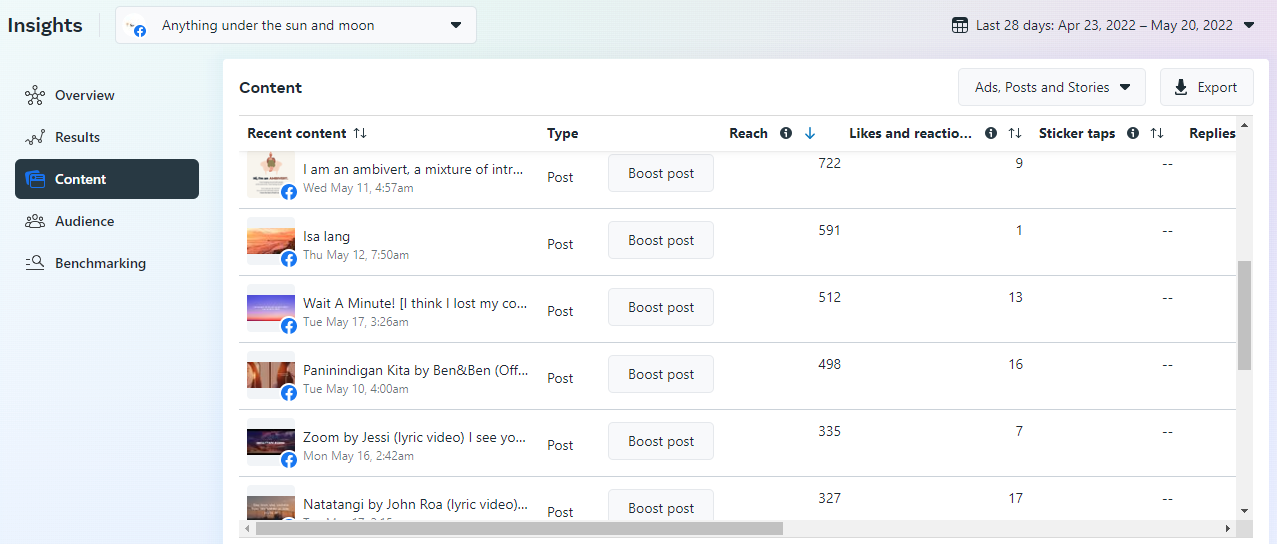Open the Ads, Posts and Stories filter
The image size is (1277, 544).
1051,88
